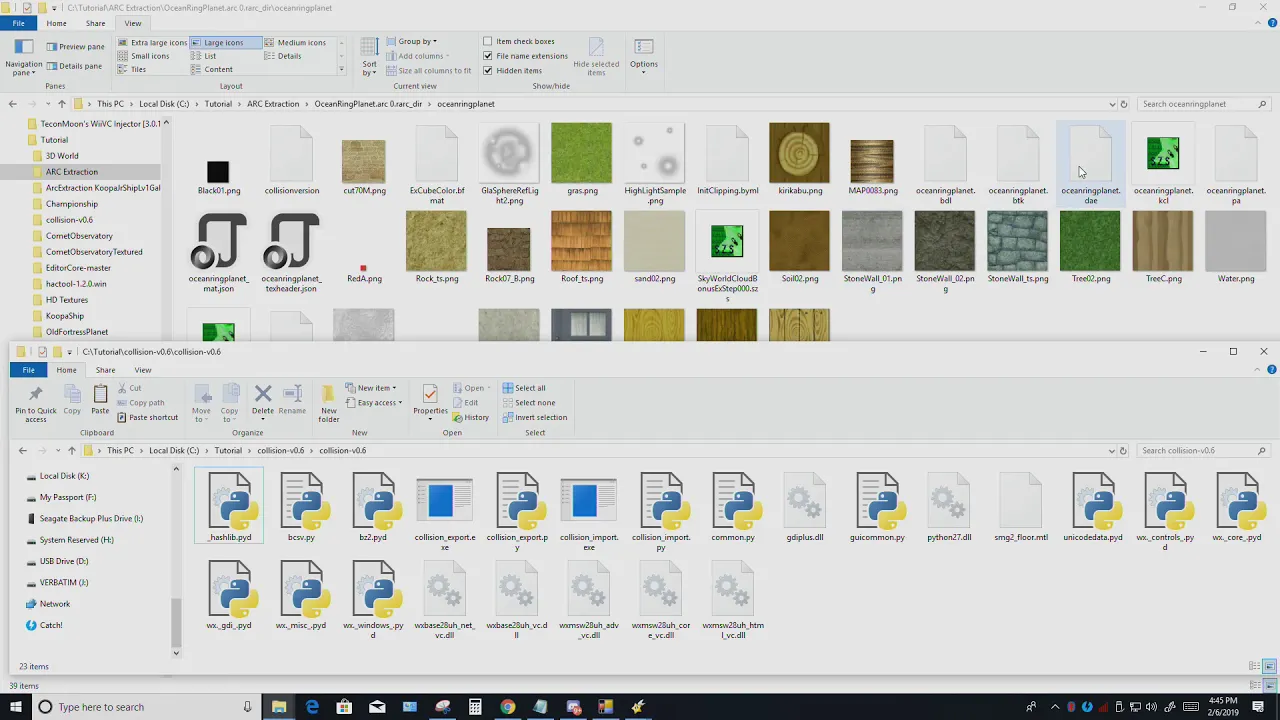
Task: Click the Tutorial breadcrumb in collision window
Action: pos(228,451)
